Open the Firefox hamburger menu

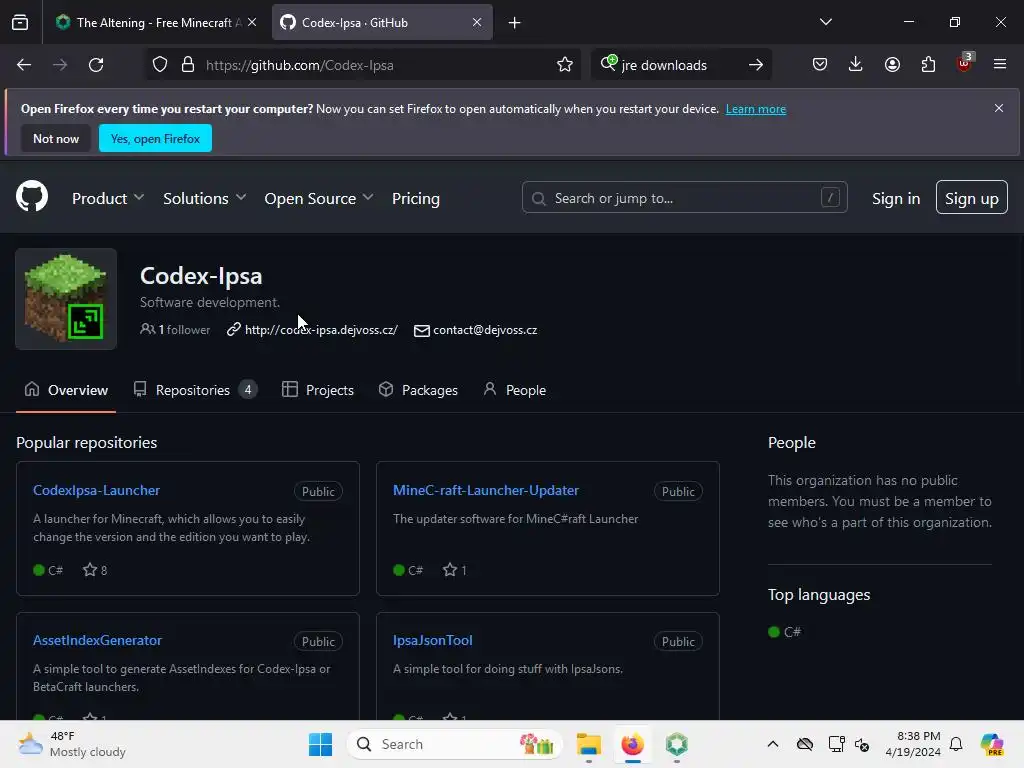click(x=1000, y=65)
